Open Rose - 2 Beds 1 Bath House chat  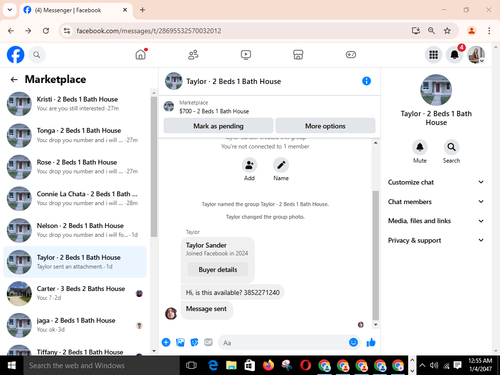coord(75,167)
